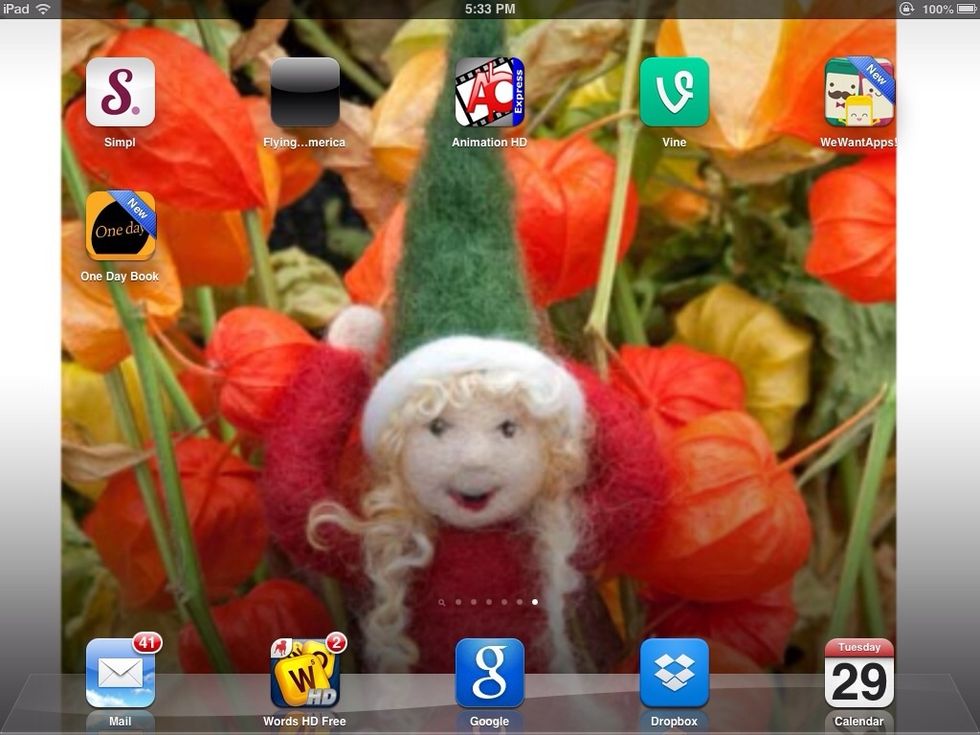The height and width of the screenshot is (735, 980).
Task: Tap the Wi-Fi signal icon
Action: coord(43,9)
